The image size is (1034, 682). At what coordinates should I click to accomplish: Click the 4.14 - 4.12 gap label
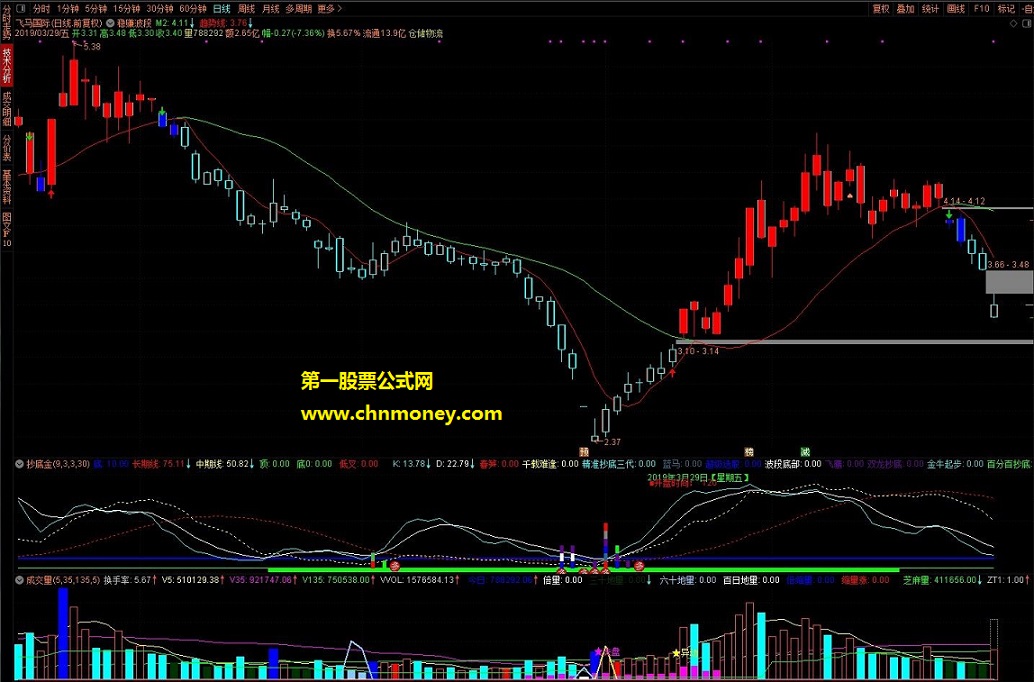tap(964, 201)
